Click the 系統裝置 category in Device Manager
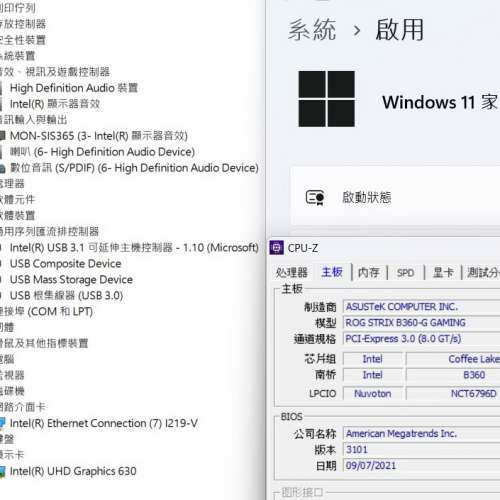The width and height of the screenshot is (500, 500). click(17, 56)
